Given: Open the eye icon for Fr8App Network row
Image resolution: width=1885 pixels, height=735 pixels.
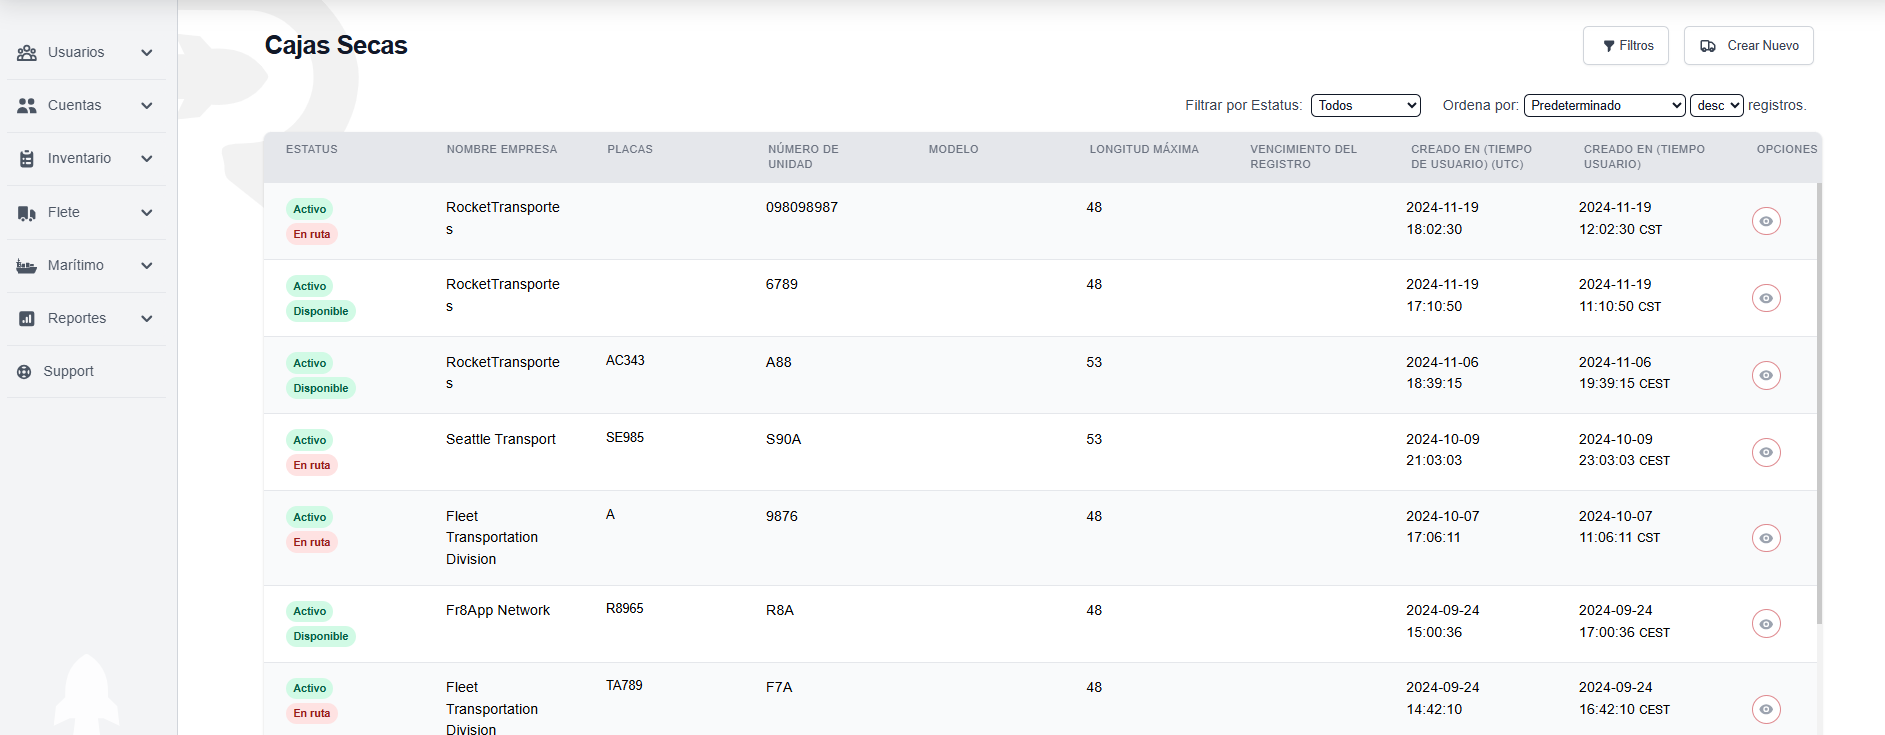Looking at the screenshot, I should coord(1766,624).
